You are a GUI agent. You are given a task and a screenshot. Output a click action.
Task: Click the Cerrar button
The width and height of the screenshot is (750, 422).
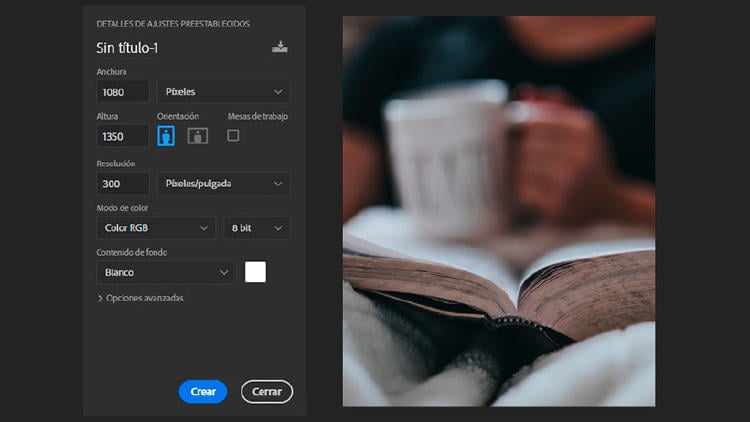point(266,392)
